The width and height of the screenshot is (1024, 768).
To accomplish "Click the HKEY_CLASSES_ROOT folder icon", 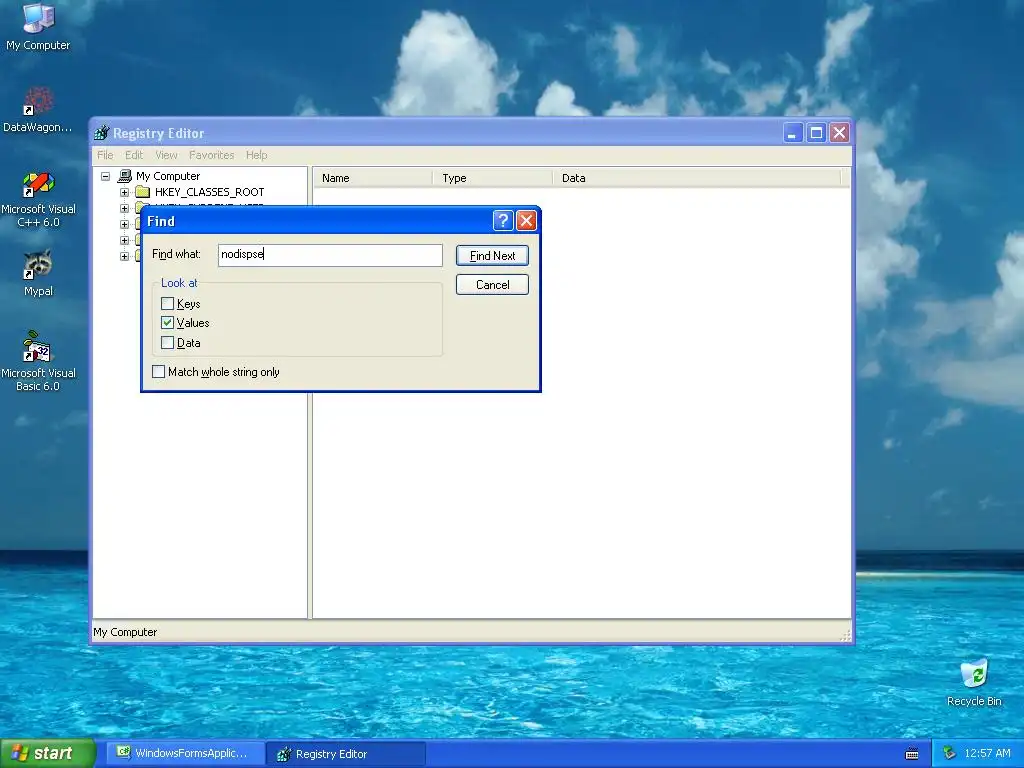I will [x=143, y=192].
